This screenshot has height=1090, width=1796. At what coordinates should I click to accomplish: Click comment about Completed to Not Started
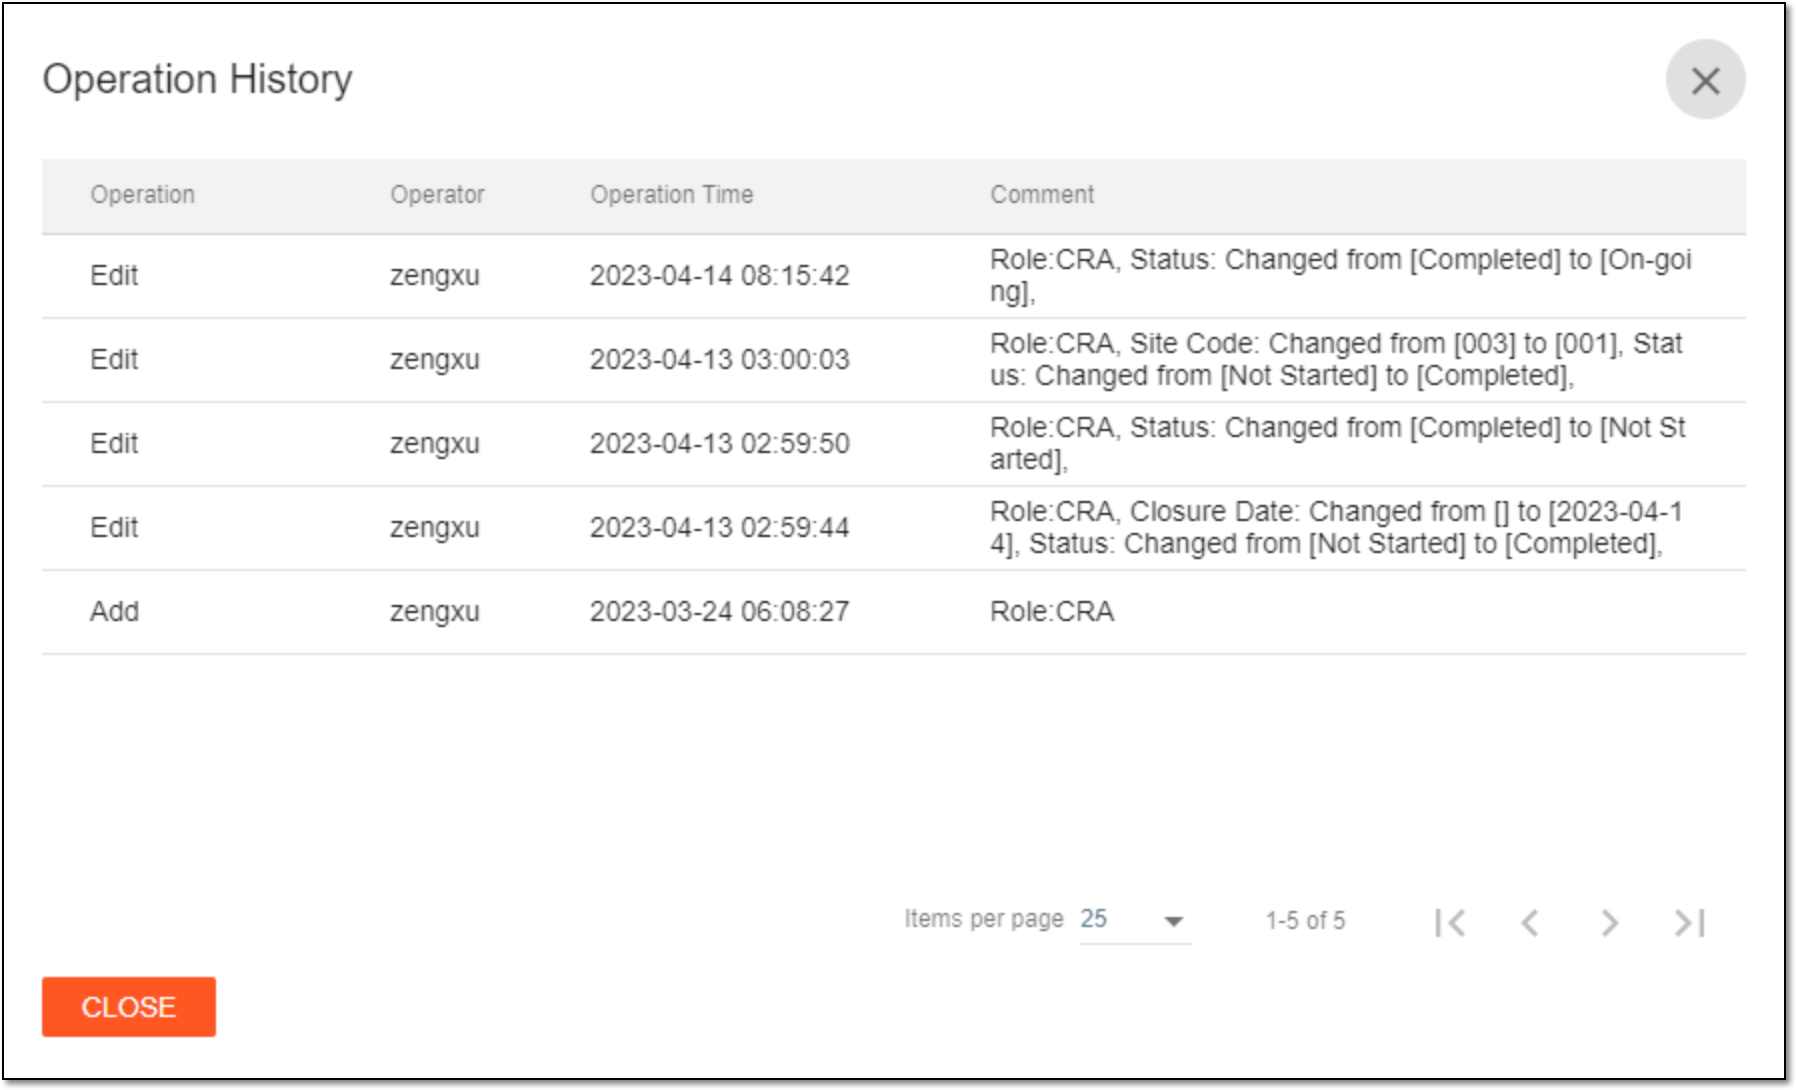click(x=1337, y=443)
